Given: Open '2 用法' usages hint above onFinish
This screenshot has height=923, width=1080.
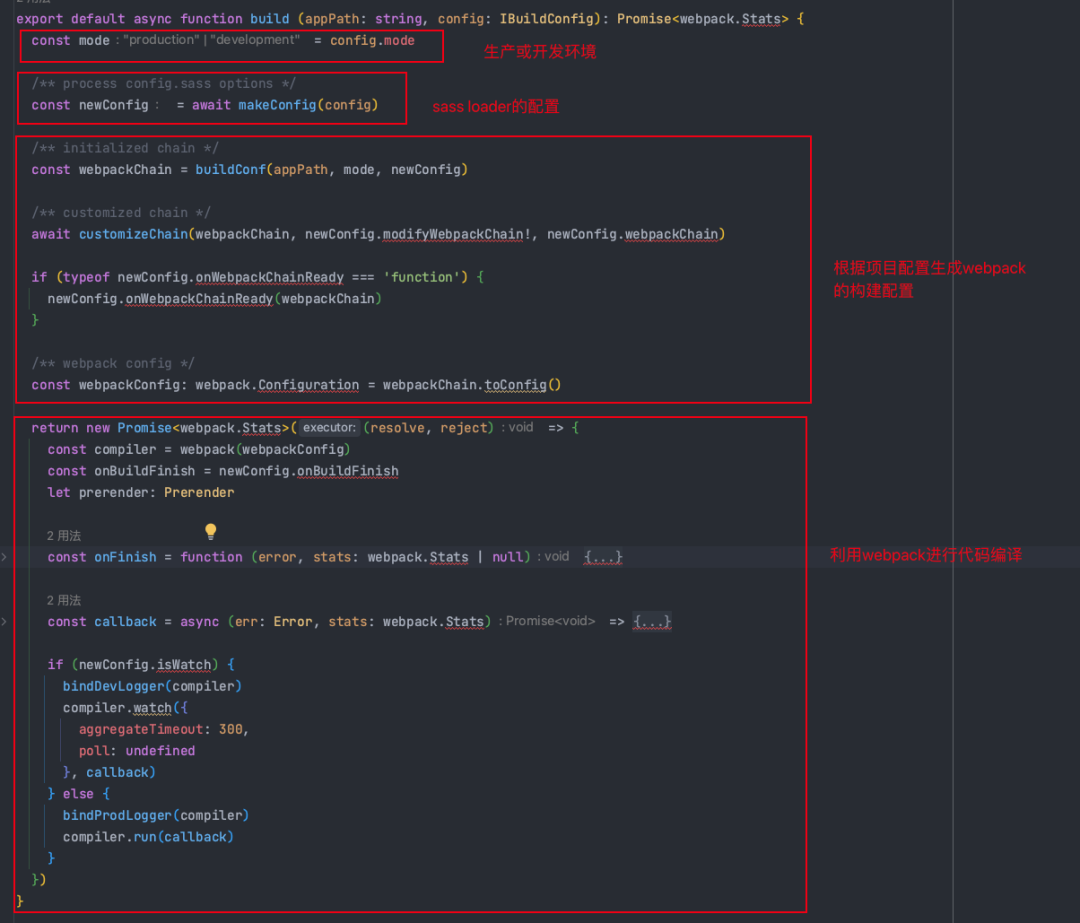Looking at the screenshot, I should (x=63, y=535).
